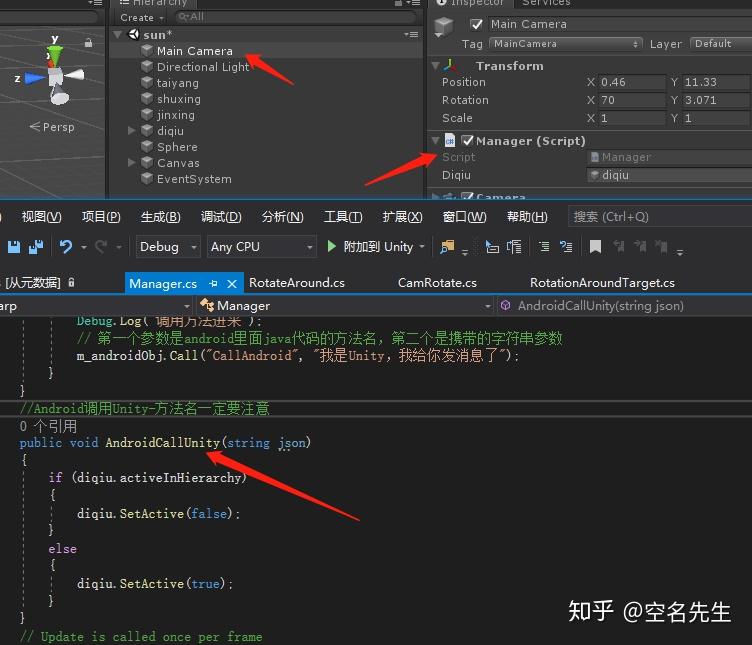Select EventSystem in Hierarchy

coord(194,179)
